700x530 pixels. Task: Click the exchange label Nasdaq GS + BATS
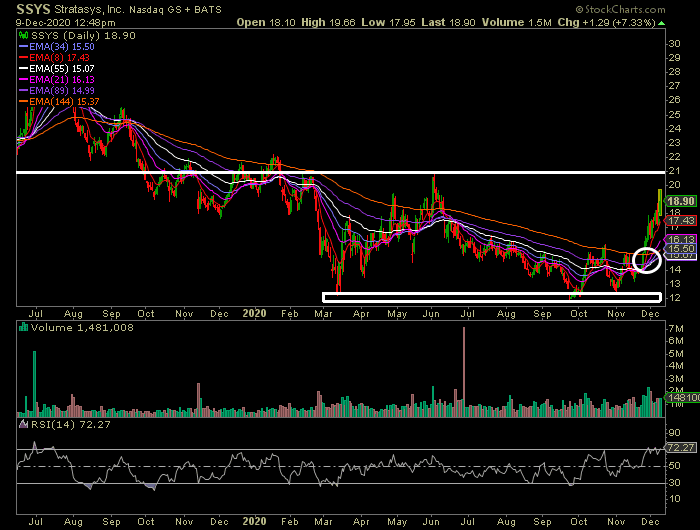point(175,9)
